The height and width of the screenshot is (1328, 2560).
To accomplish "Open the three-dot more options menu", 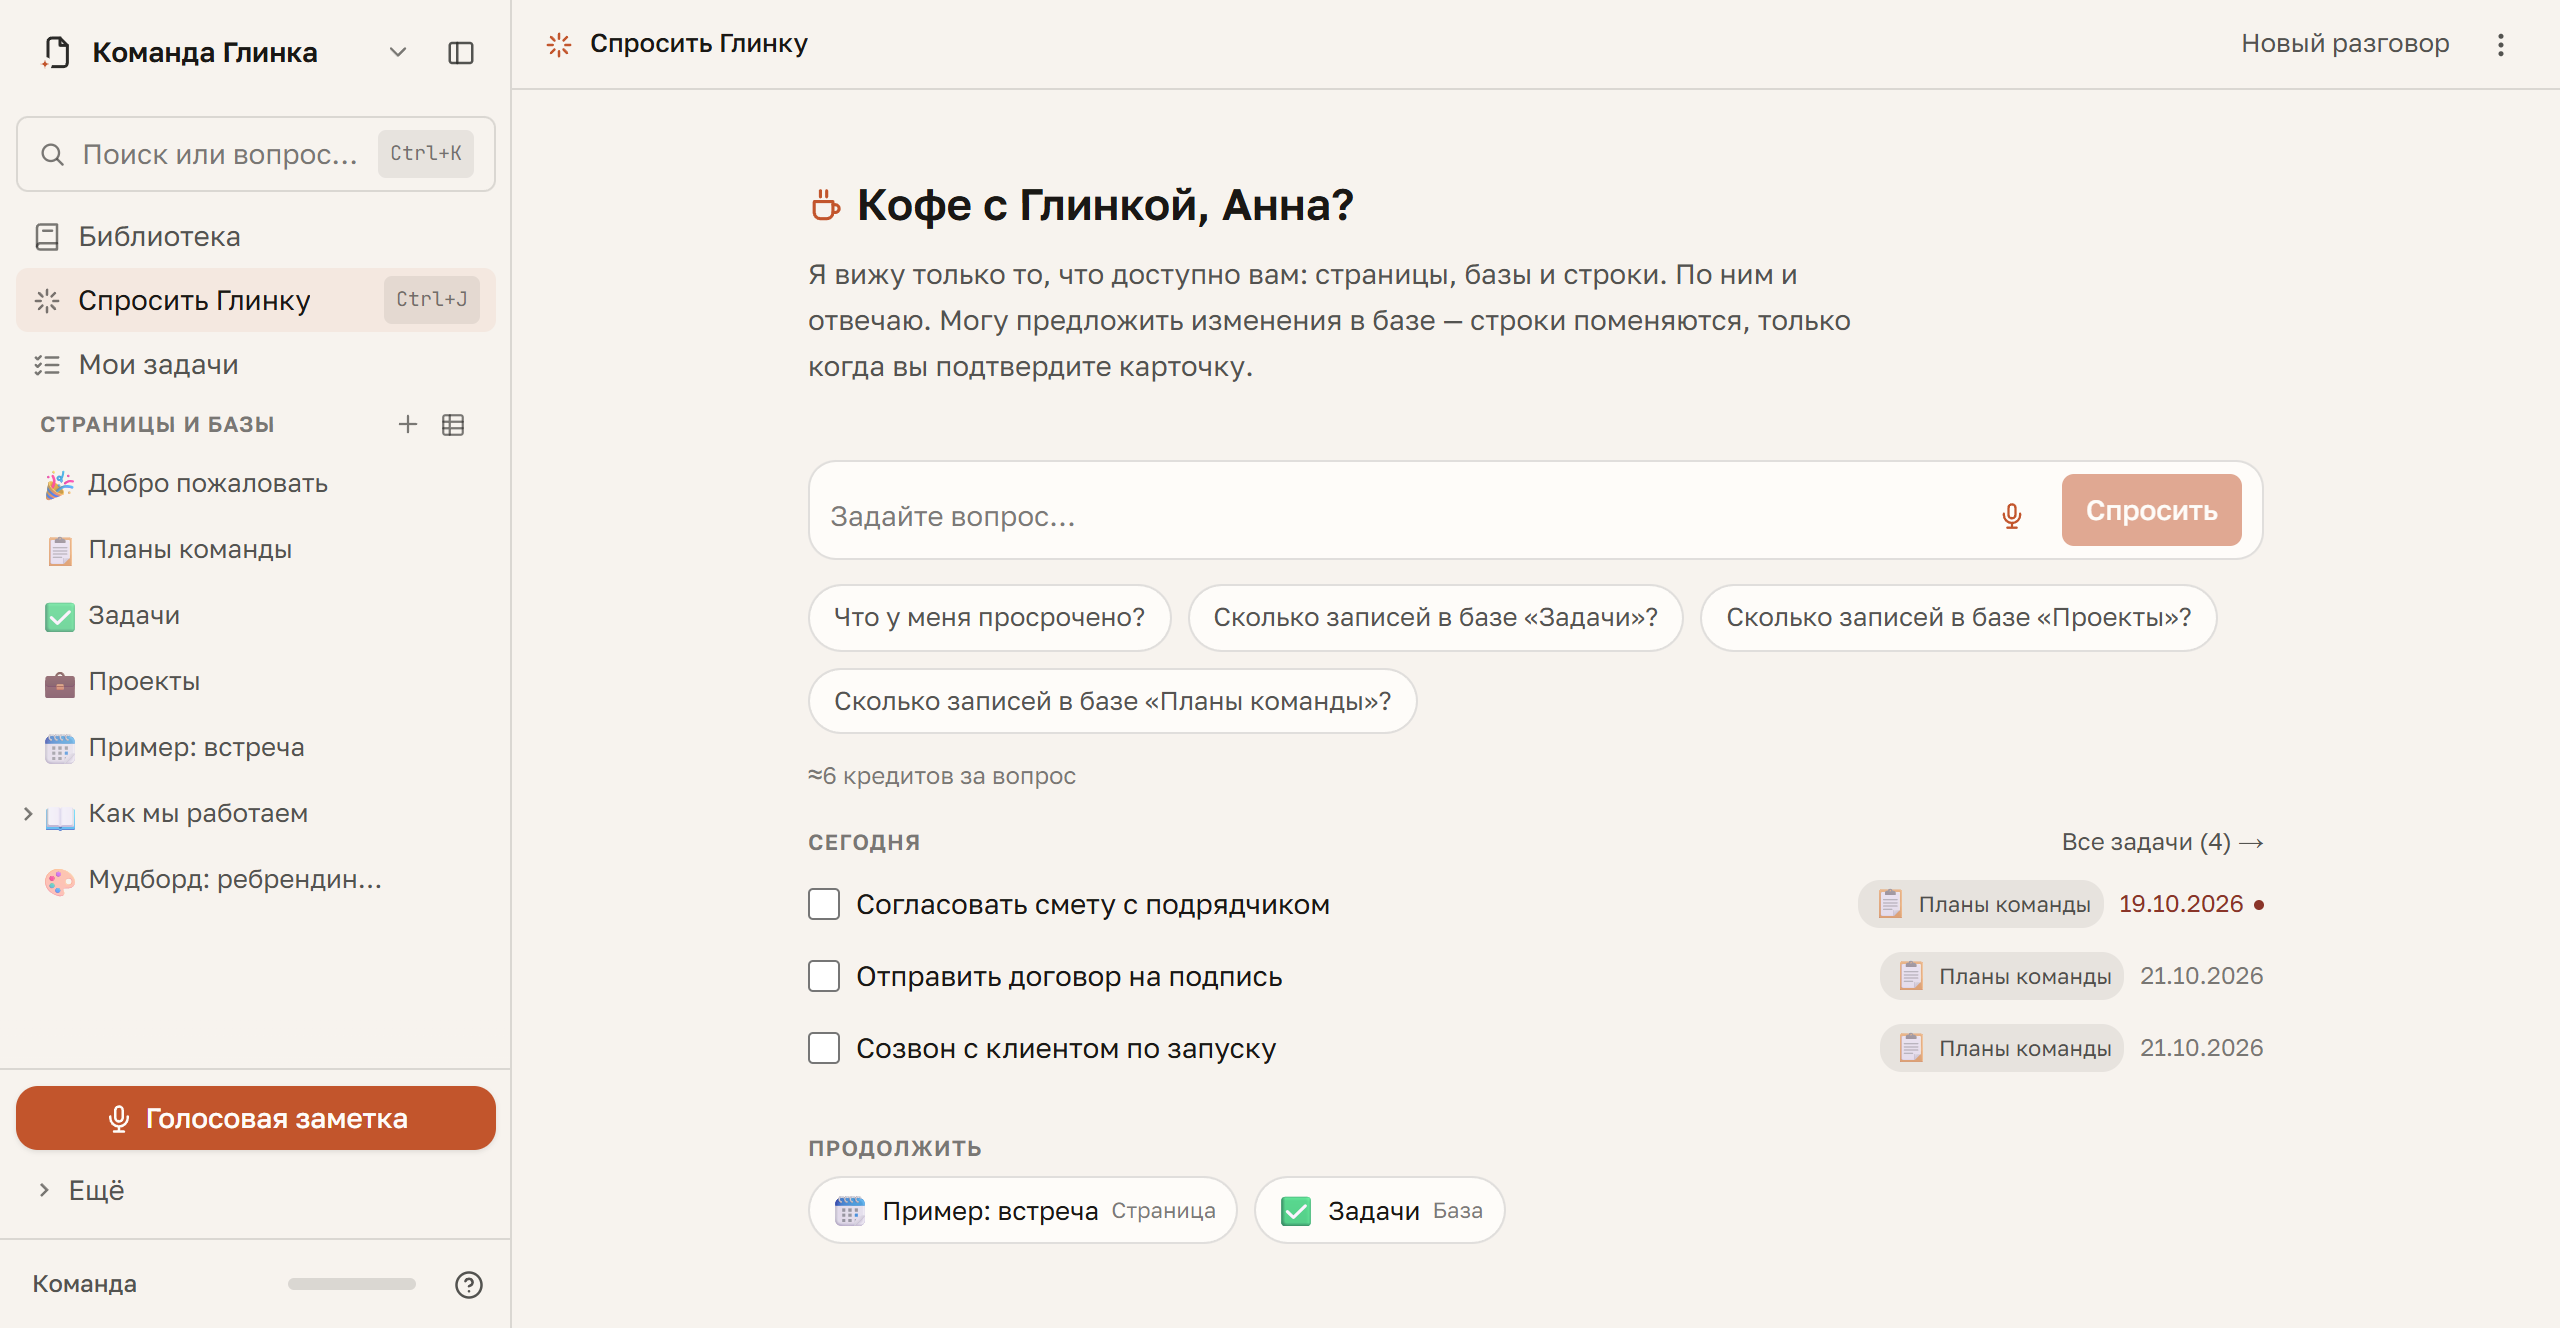I will [2500, 44].
